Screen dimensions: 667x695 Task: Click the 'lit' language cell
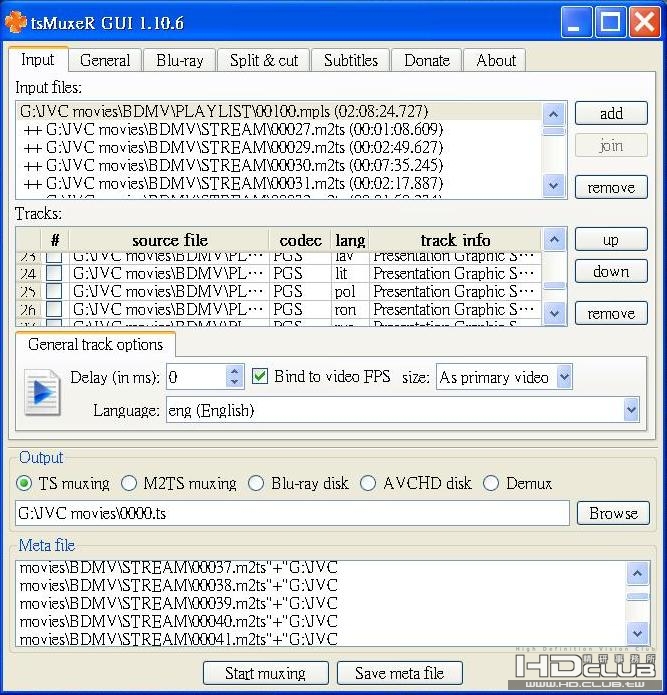(350, 273)
